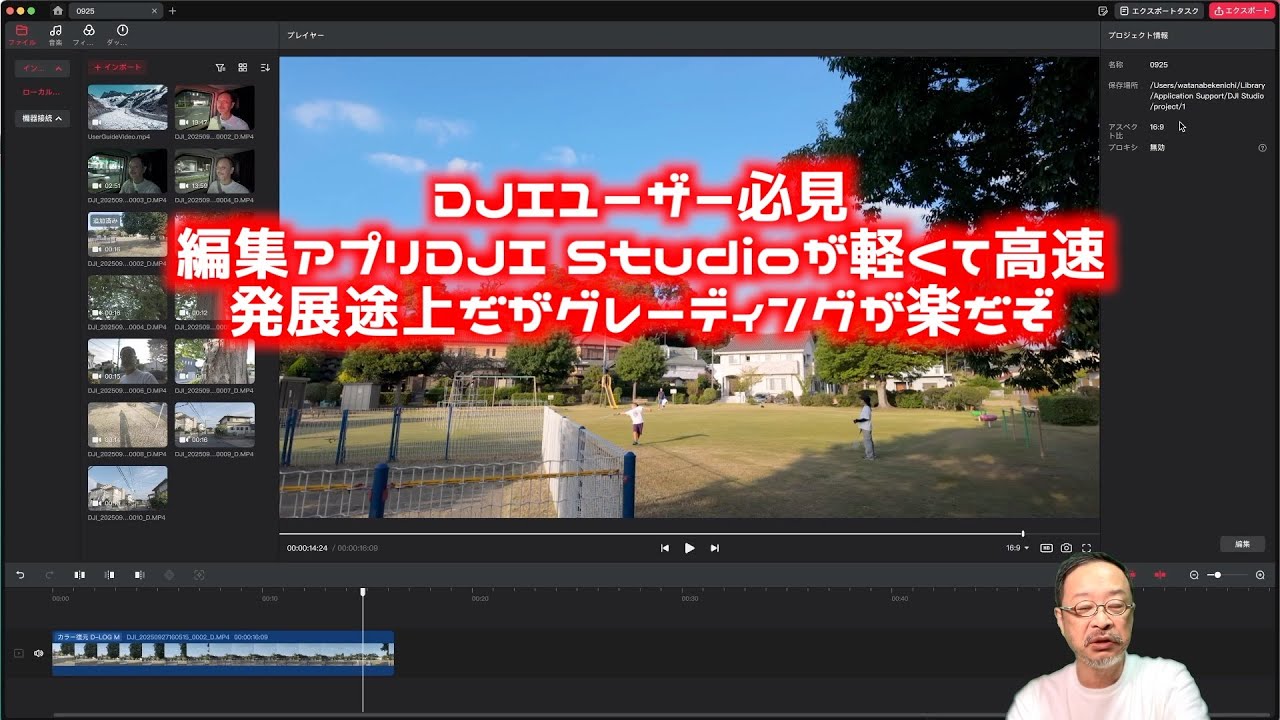Screen dimensions: 1280x720
Task: Toggle the player safe-frame overlay icon
Action: point(1046,548)
